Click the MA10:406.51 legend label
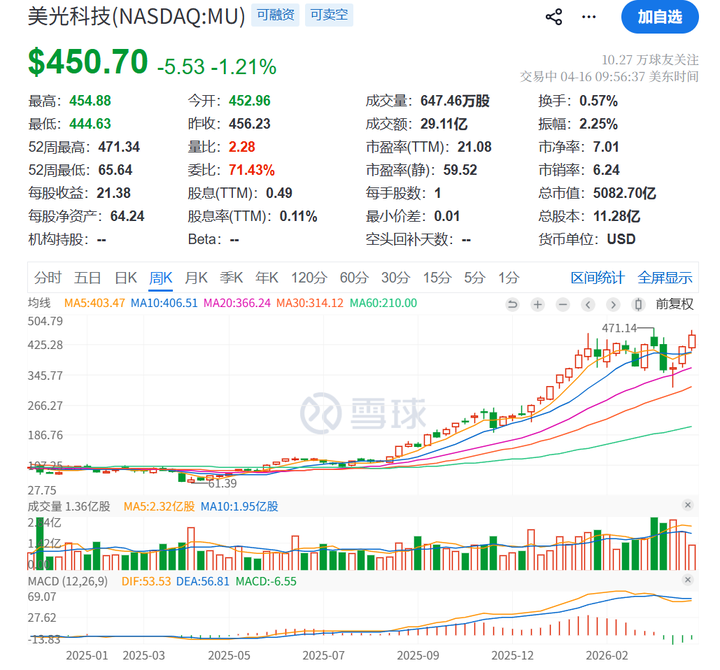The width and height of the screenshot is (720, 670). point(164,303)
